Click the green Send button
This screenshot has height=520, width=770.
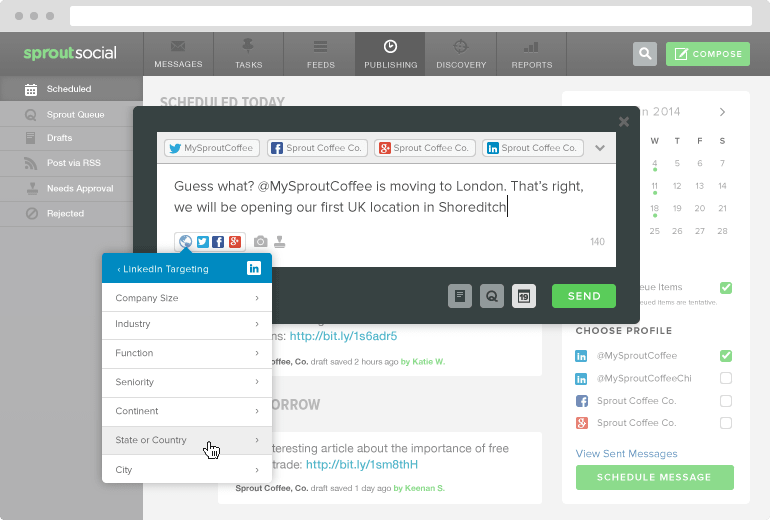(x=584, y=296)
